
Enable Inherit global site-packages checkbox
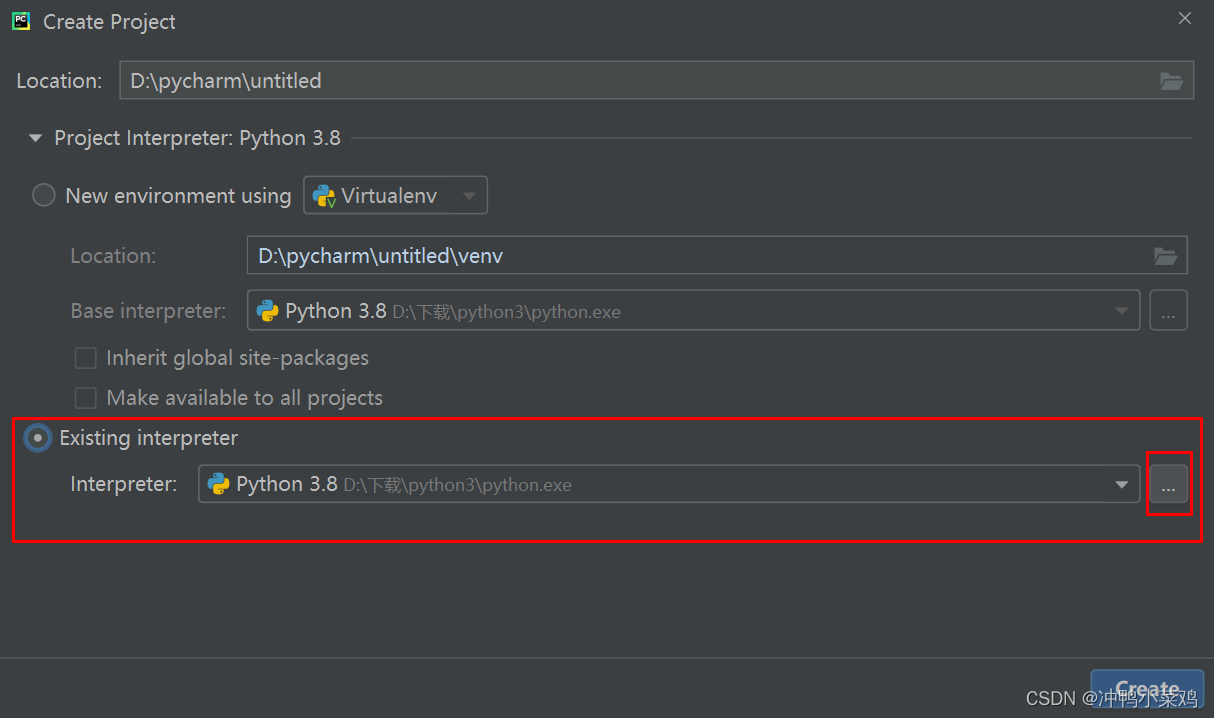[86, 358]
